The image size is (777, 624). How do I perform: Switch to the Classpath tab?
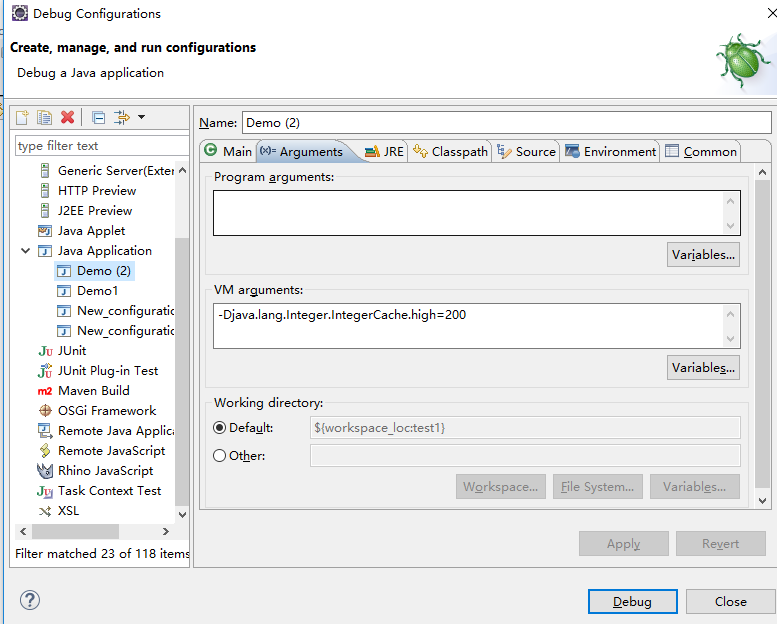(450, 152)
